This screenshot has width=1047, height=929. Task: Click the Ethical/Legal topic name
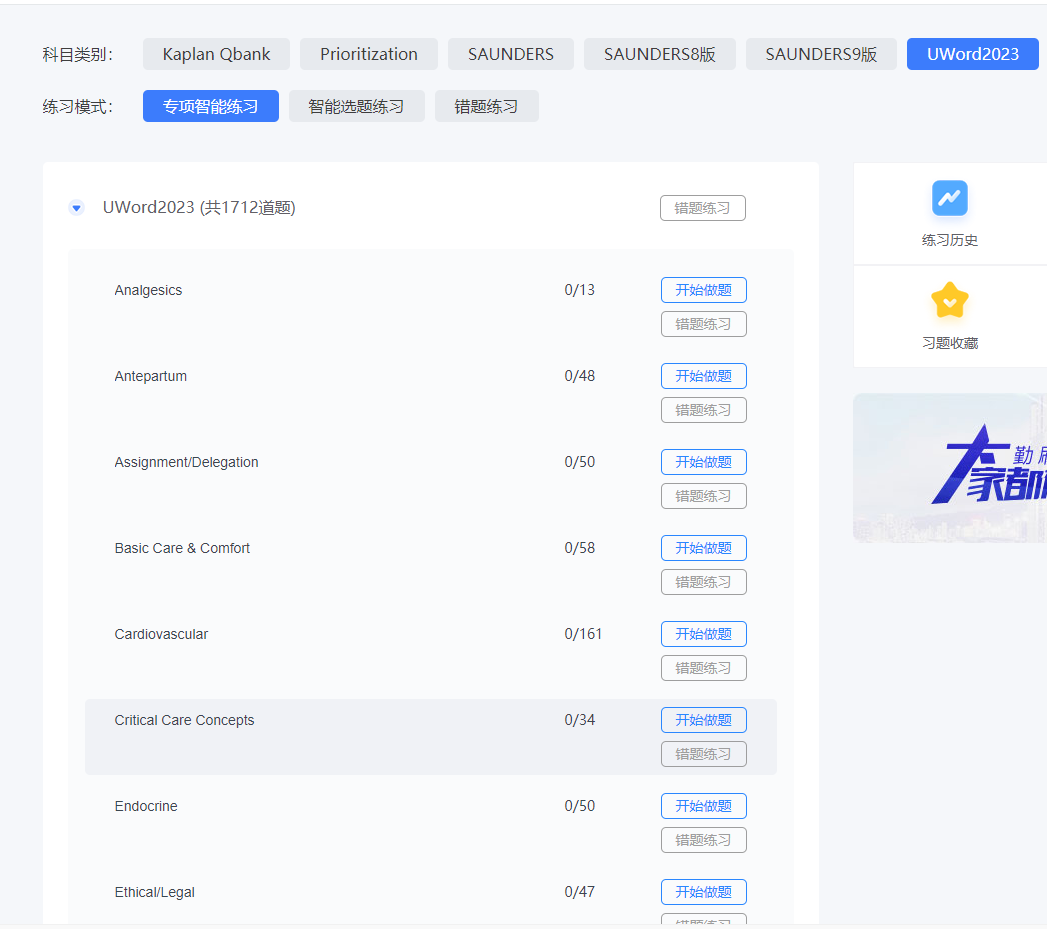point(155,892)
